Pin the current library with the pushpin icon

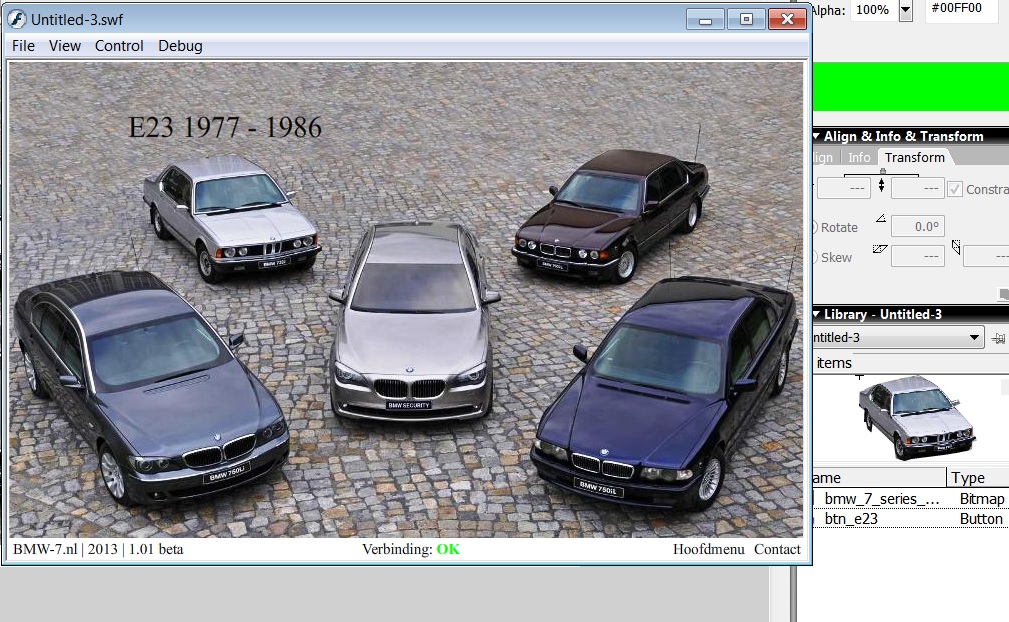tap(998, 338)
